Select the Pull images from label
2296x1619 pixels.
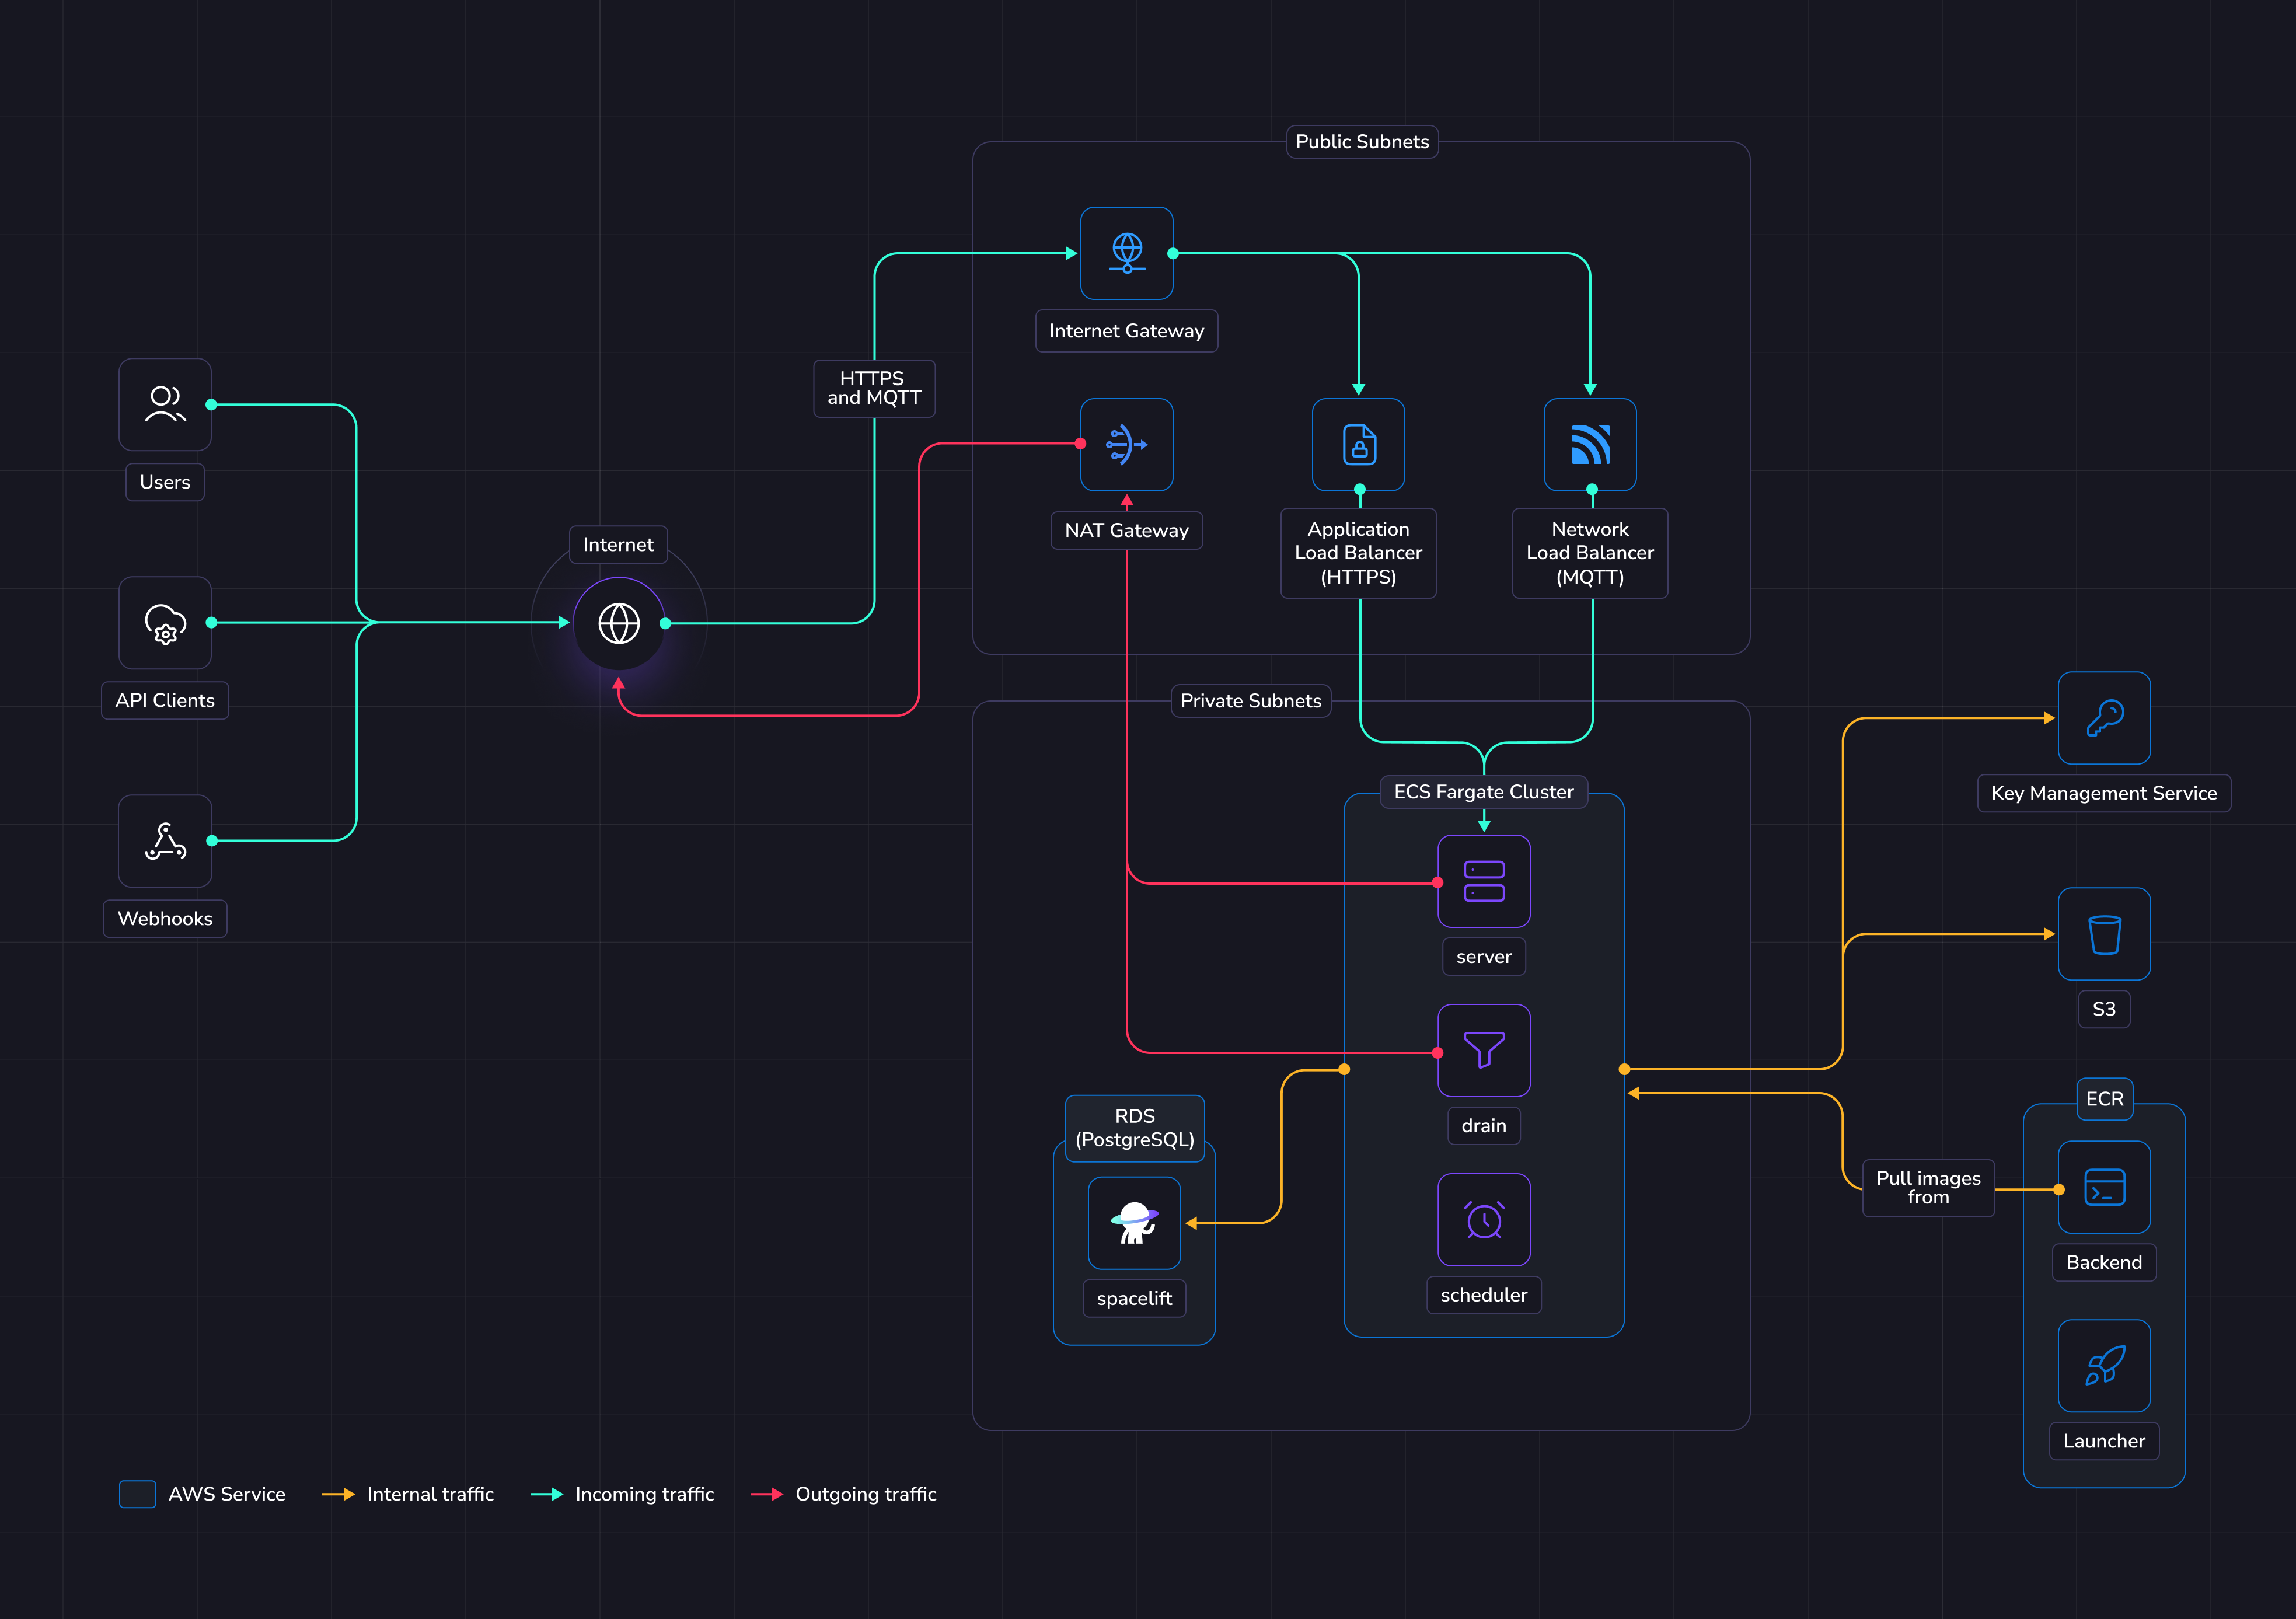(x=1928, y=1188)
